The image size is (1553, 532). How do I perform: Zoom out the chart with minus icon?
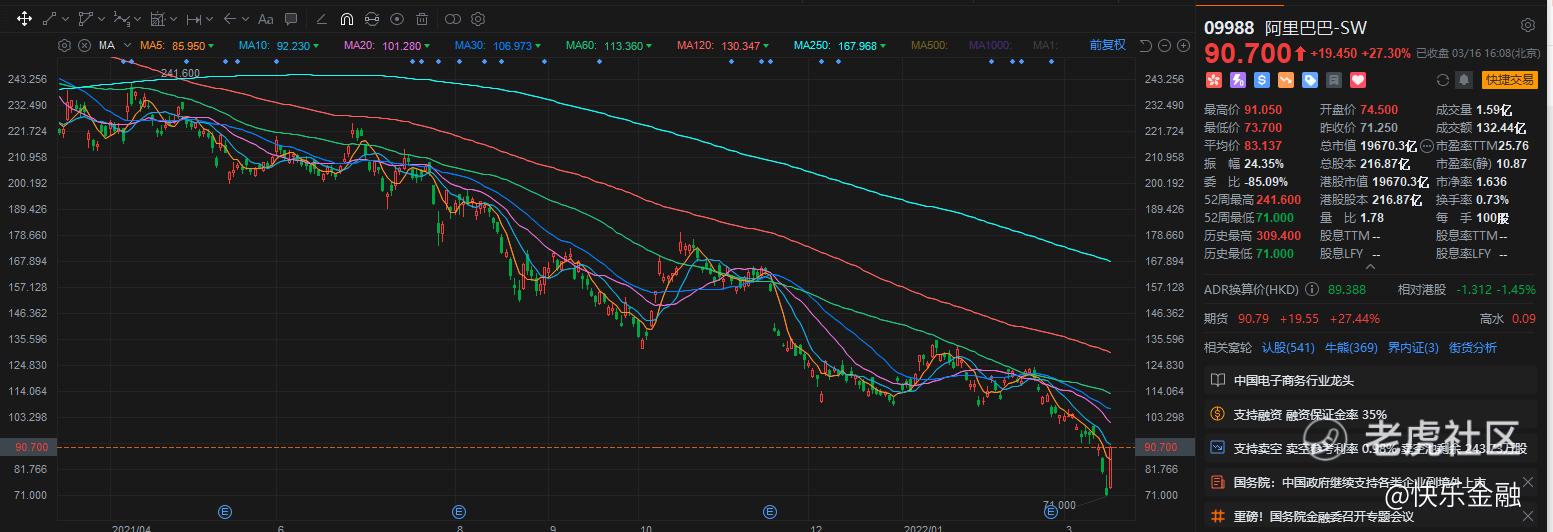pyautogui.click(x=1166, y=45)
